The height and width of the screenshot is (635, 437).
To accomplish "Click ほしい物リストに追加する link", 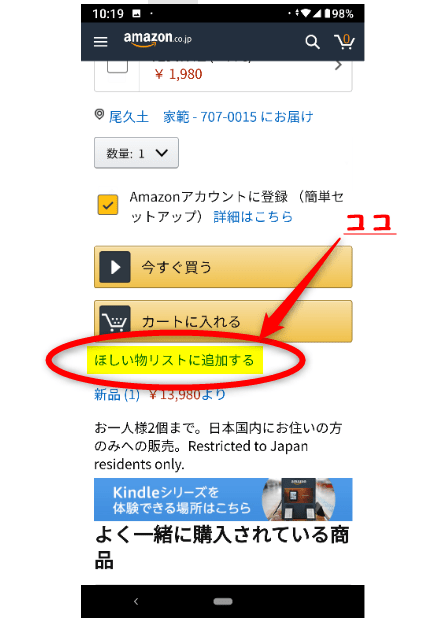I will coord(174,360).
